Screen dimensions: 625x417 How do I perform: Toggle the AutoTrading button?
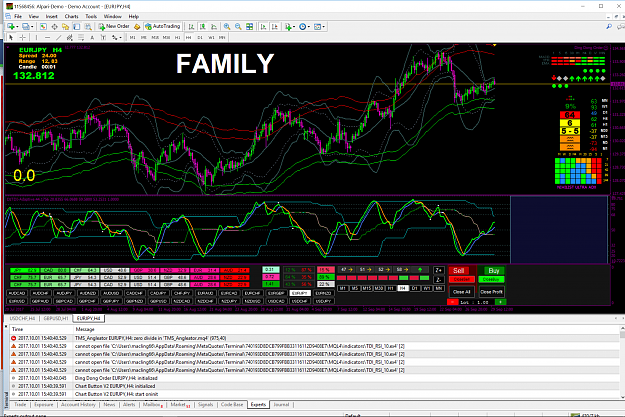[163, 26]
